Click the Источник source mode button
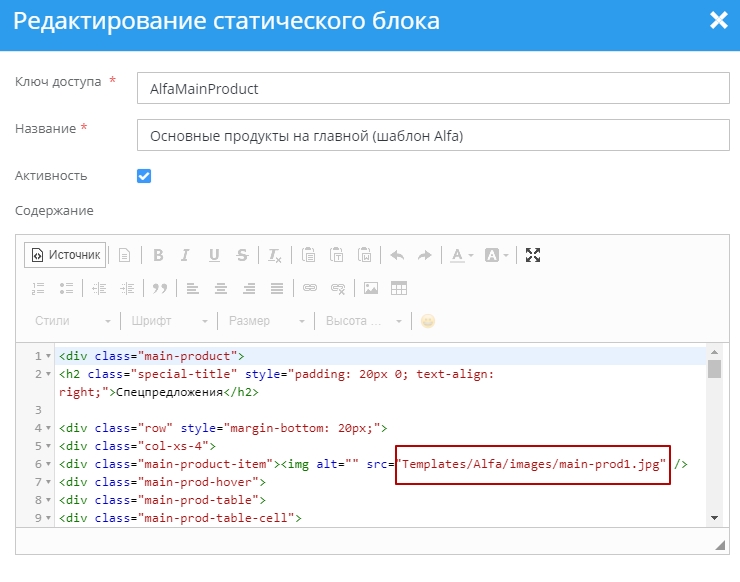Screen dimensions: 740x582 point(66,255)
